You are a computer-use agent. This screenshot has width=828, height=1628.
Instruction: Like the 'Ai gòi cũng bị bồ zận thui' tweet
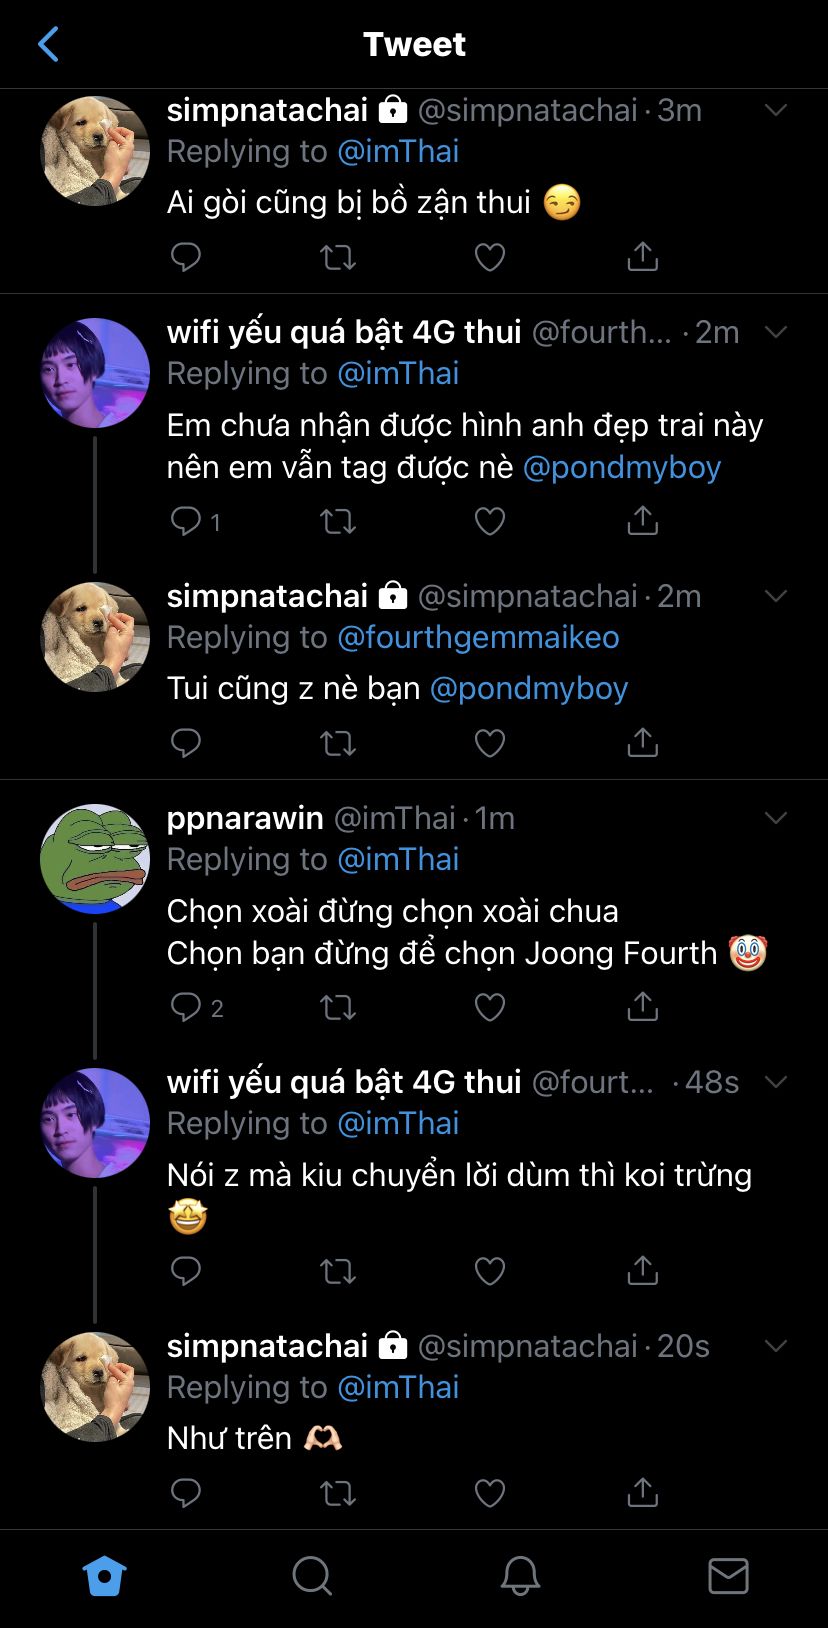click(489, 257)
